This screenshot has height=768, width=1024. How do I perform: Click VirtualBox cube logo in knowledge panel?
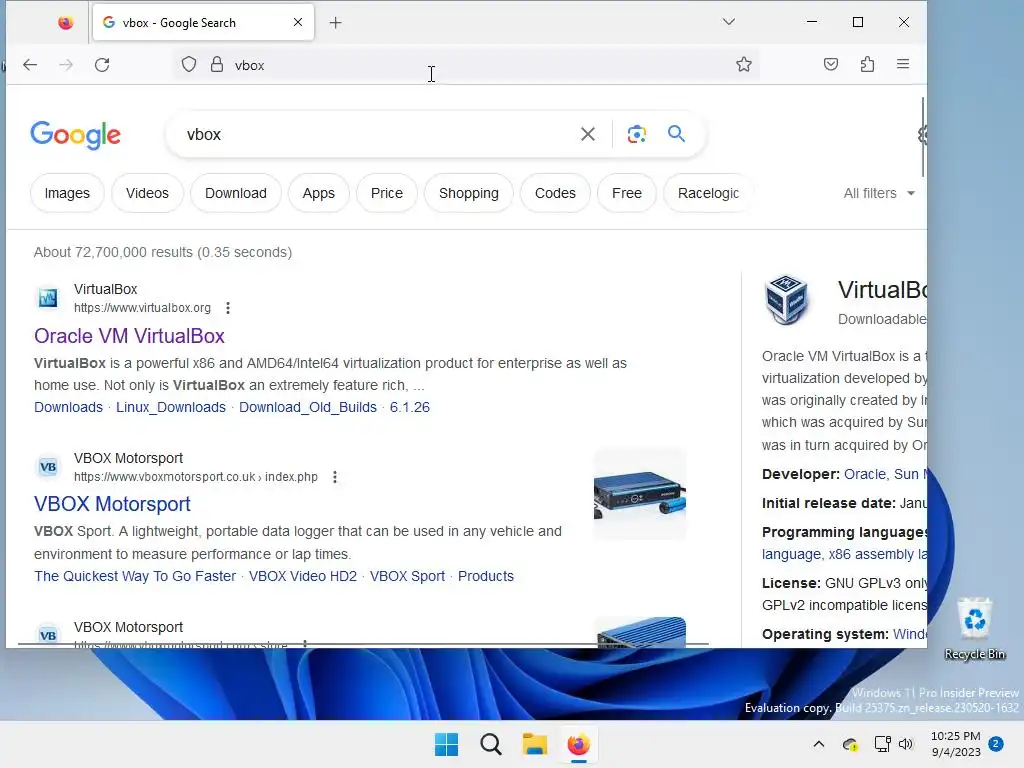coord(786,300)
